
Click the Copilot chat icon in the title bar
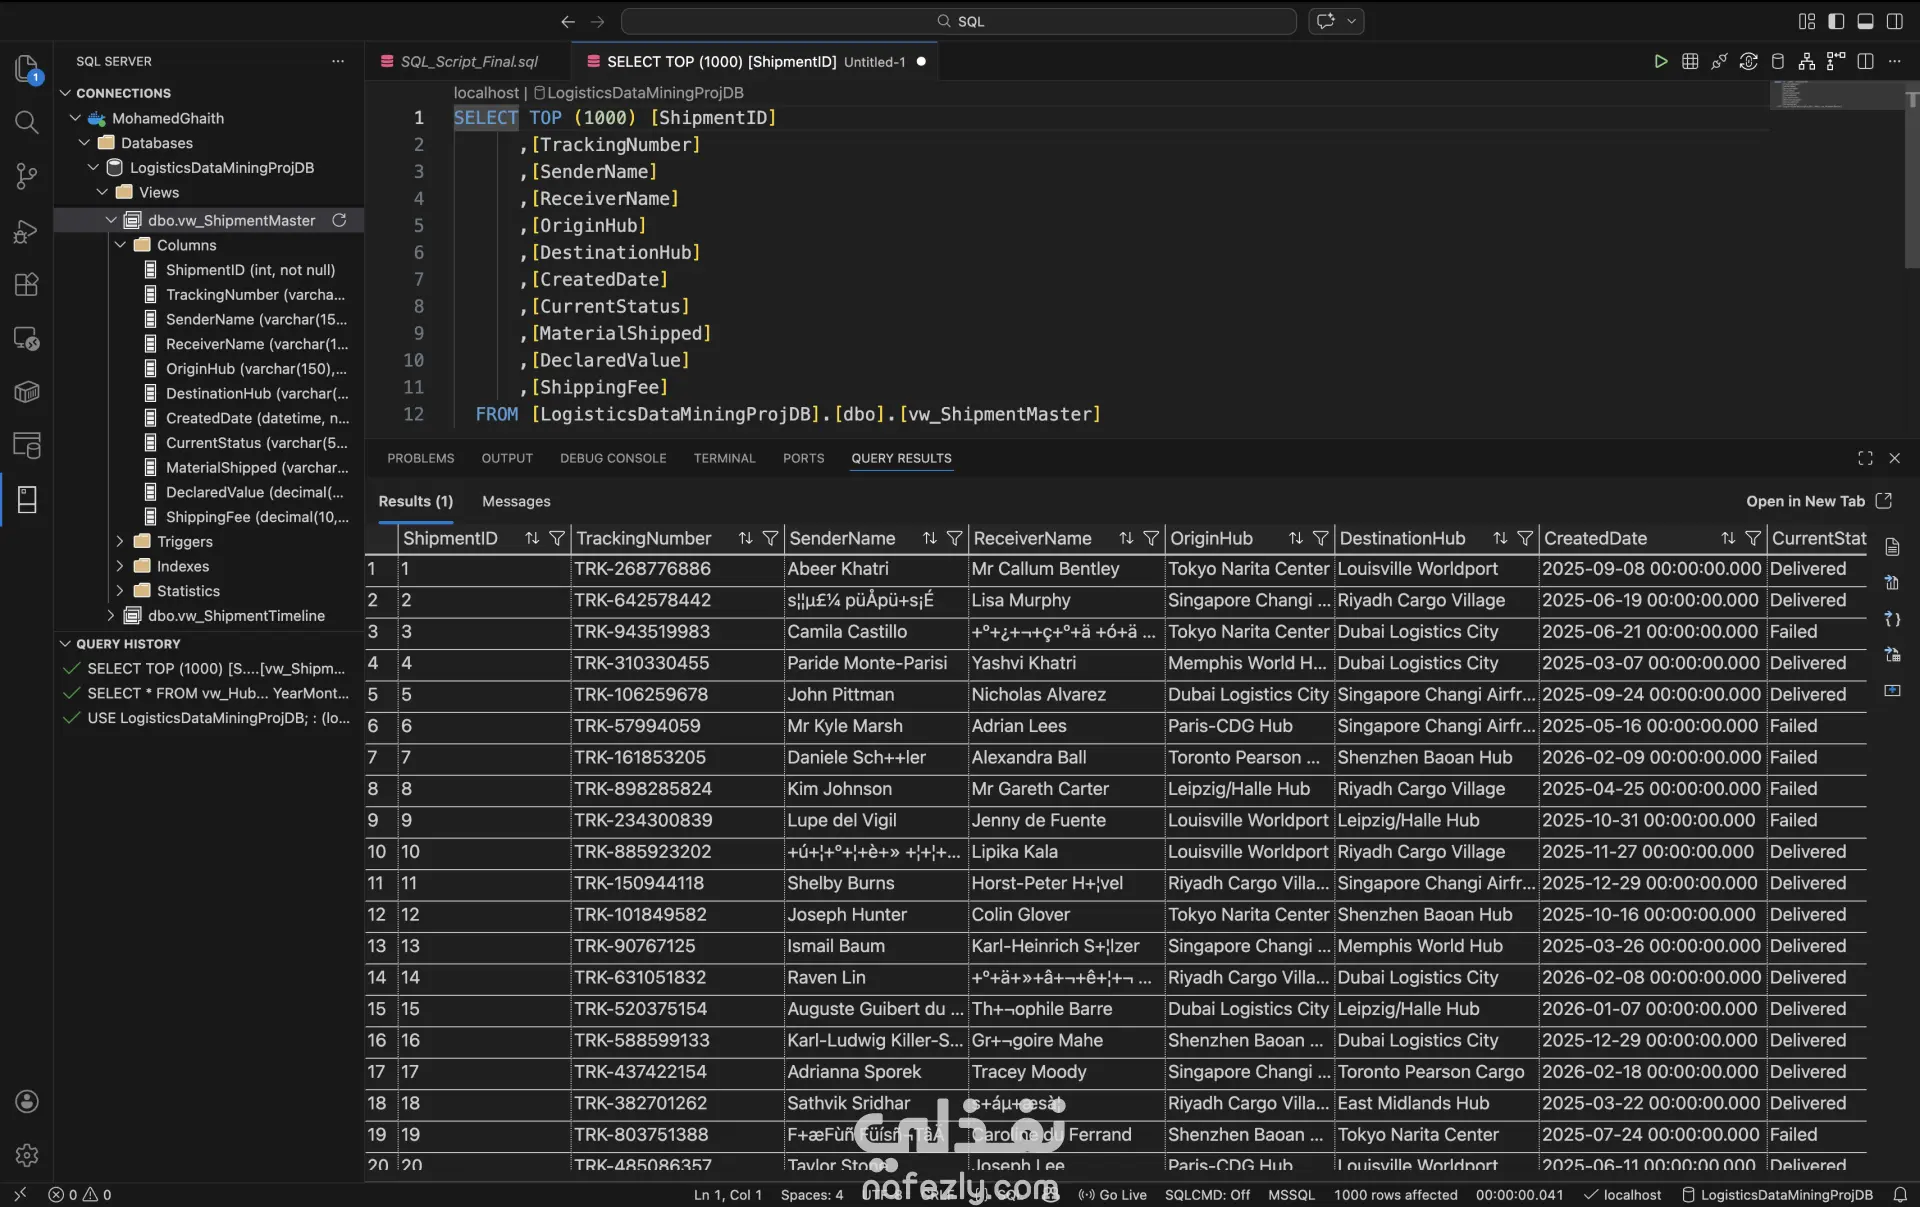(x=1326, y=21)
